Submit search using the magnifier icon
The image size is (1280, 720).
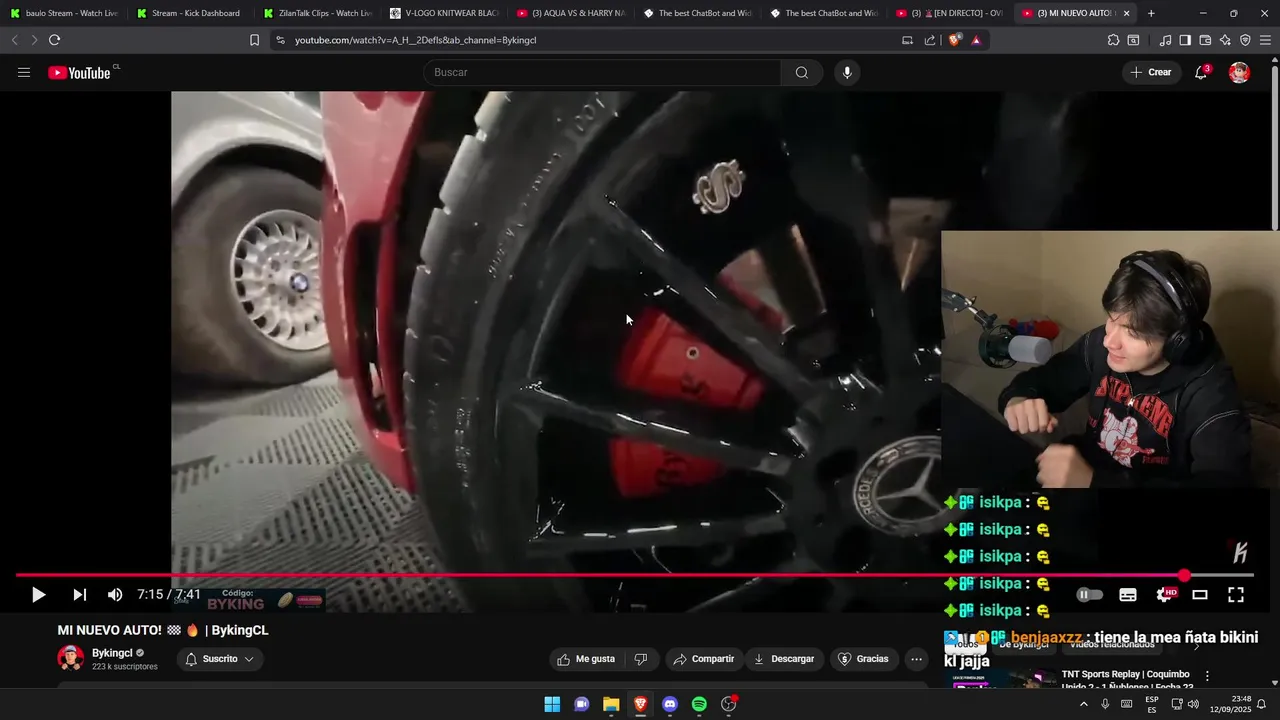point(801,72)
